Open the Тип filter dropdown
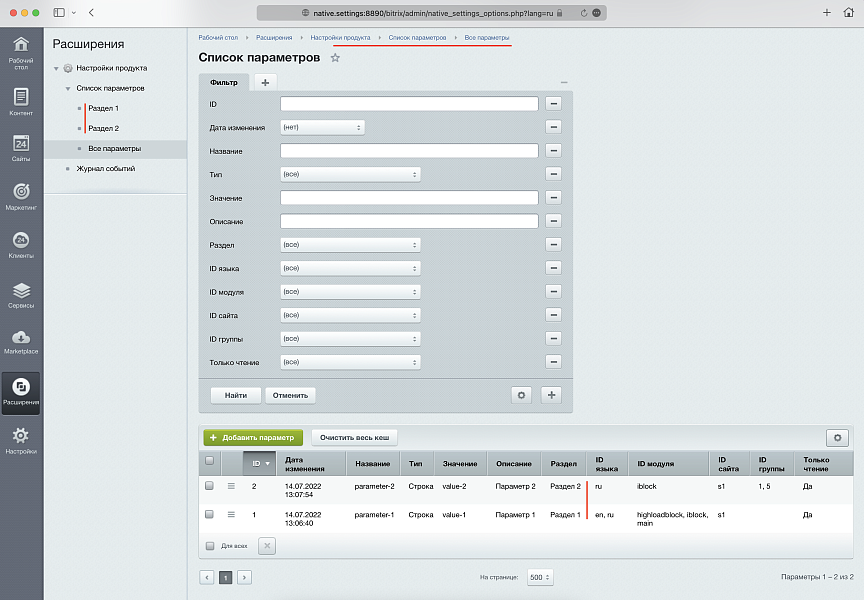 click(350, 174)
